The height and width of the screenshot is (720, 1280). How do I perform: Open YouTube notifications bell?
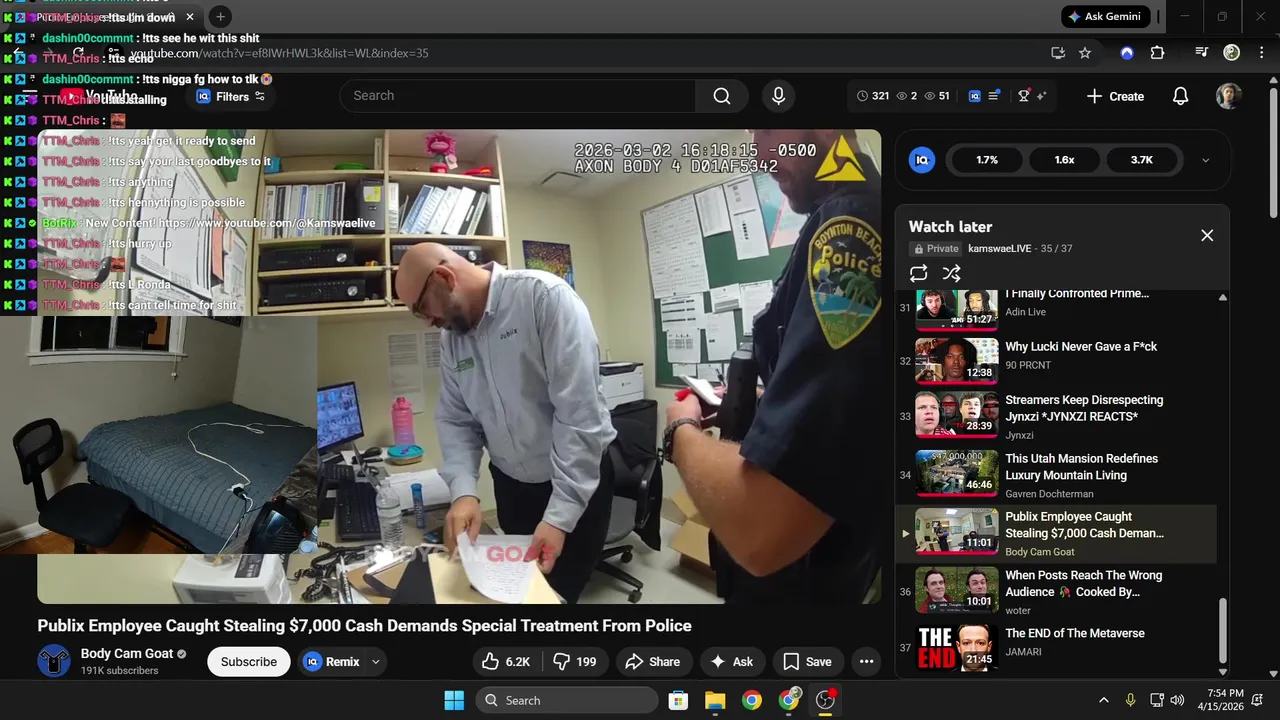coord(1180,96)
